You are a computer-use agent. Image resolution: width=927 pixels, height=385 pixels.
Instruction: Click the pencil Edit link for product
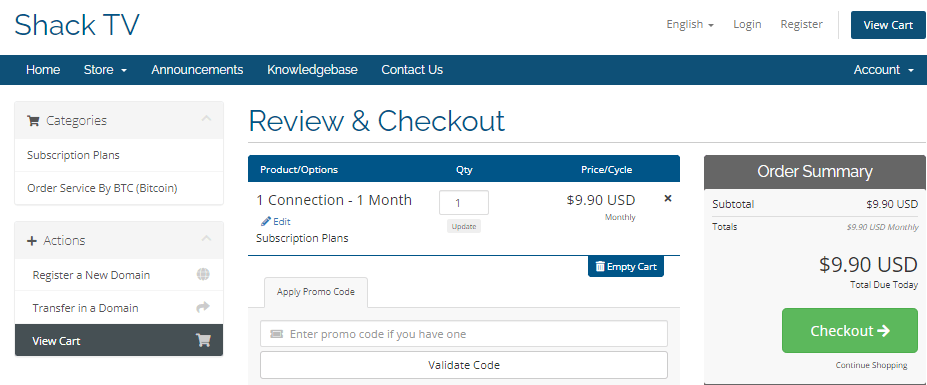click(276, 222)
